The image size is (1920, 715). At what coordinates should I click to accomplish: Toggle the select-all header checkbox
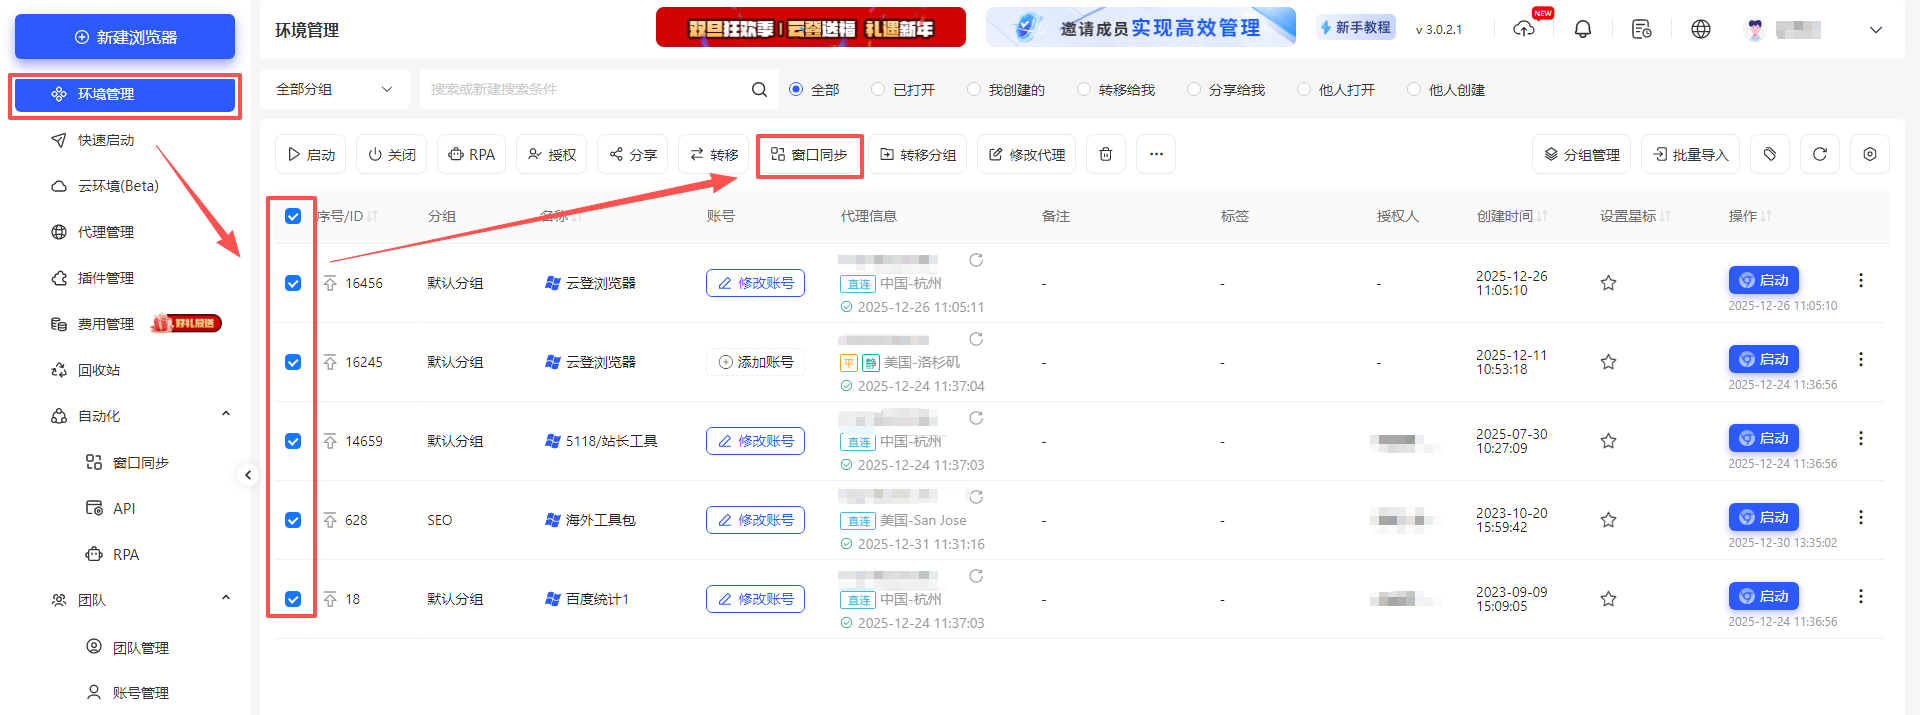point(293,216)
